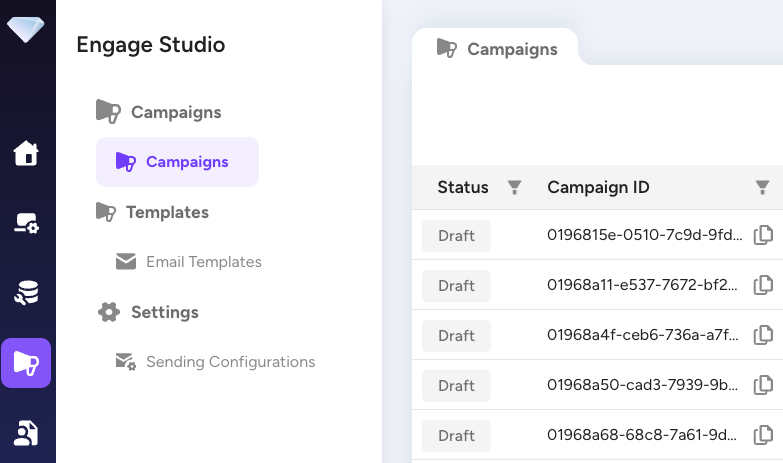Screen dimensions: 783x463
Task: Copy campaign ID starting with 0196815e
Action: [x=763, y=236]
